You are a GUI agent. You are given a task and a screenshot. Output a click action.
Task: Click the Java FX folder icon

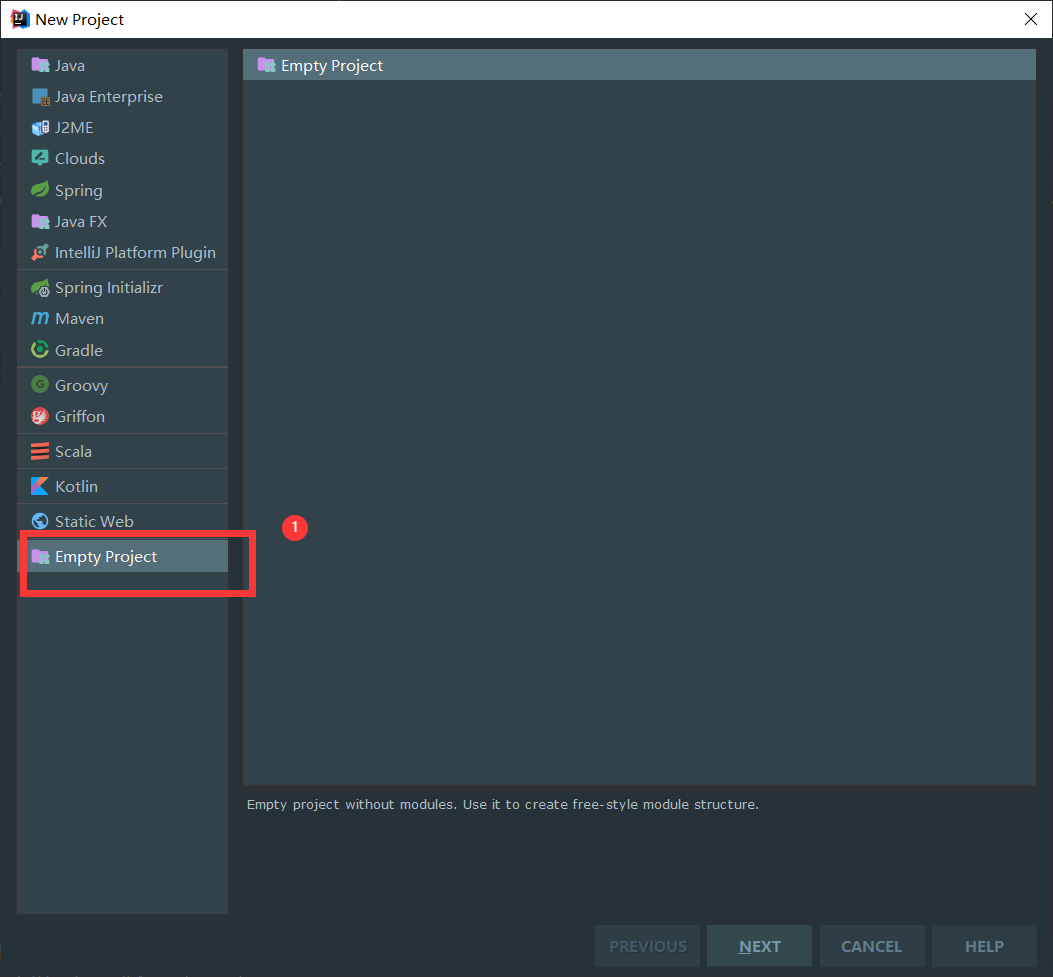point(40,222)
